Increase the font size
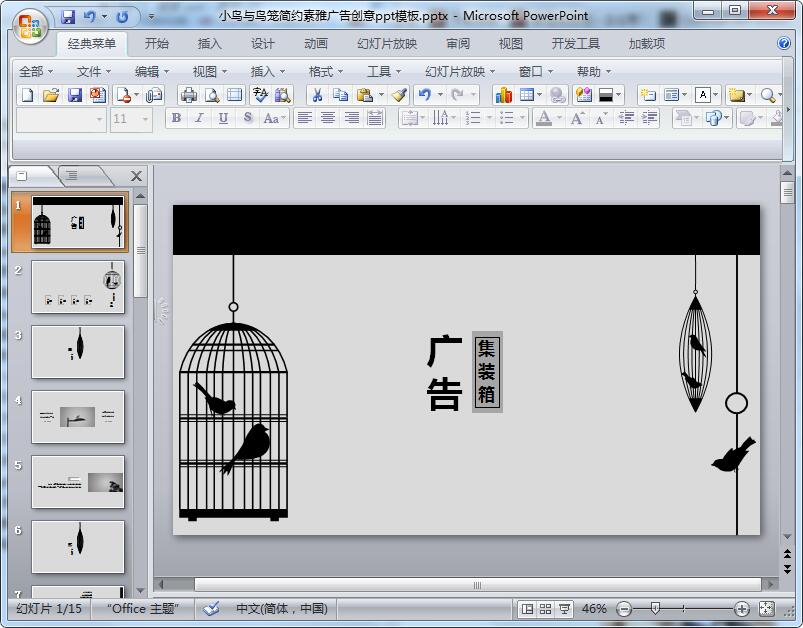 coord(578,118)
